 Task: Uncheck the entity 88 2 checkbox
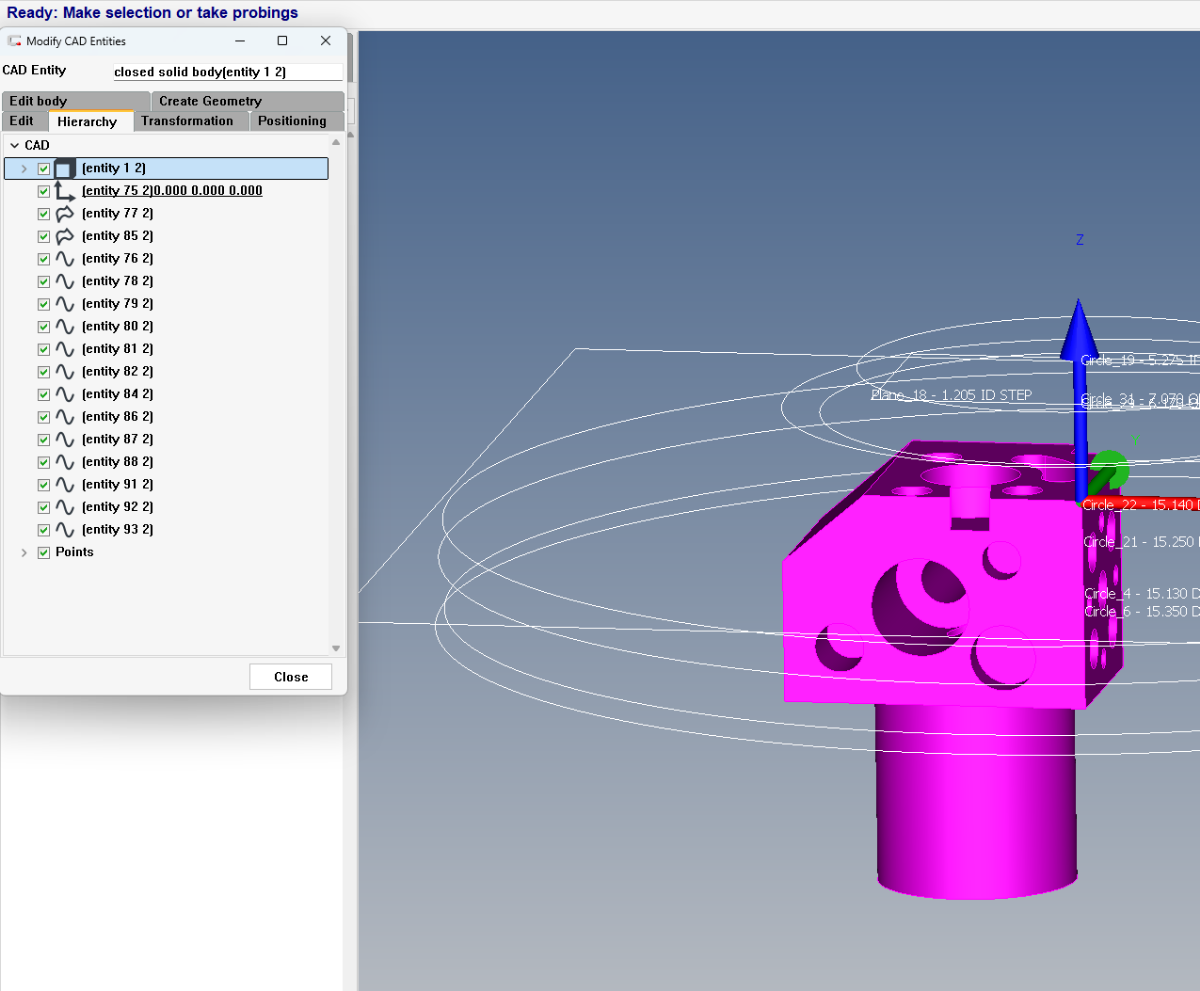tap(44, 462)
